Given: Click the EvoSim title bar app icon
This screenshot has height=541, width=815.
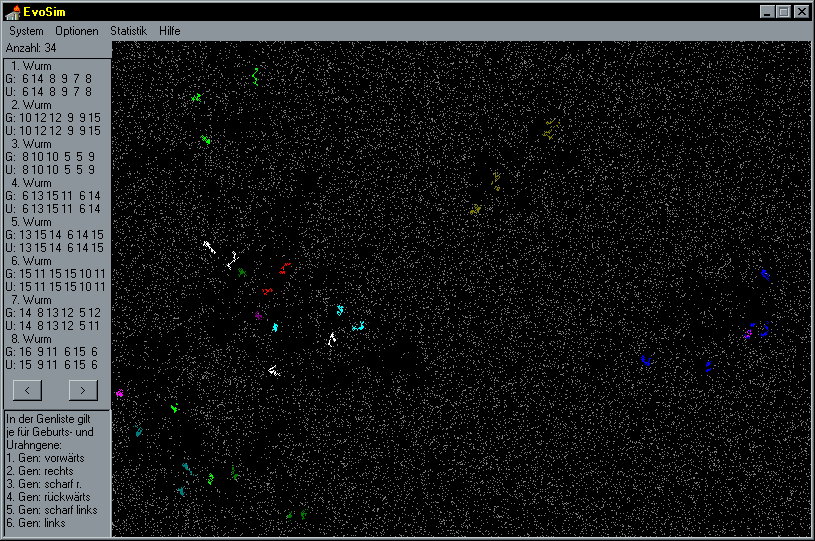Looking at the screenshot, I should click(12, 11).
